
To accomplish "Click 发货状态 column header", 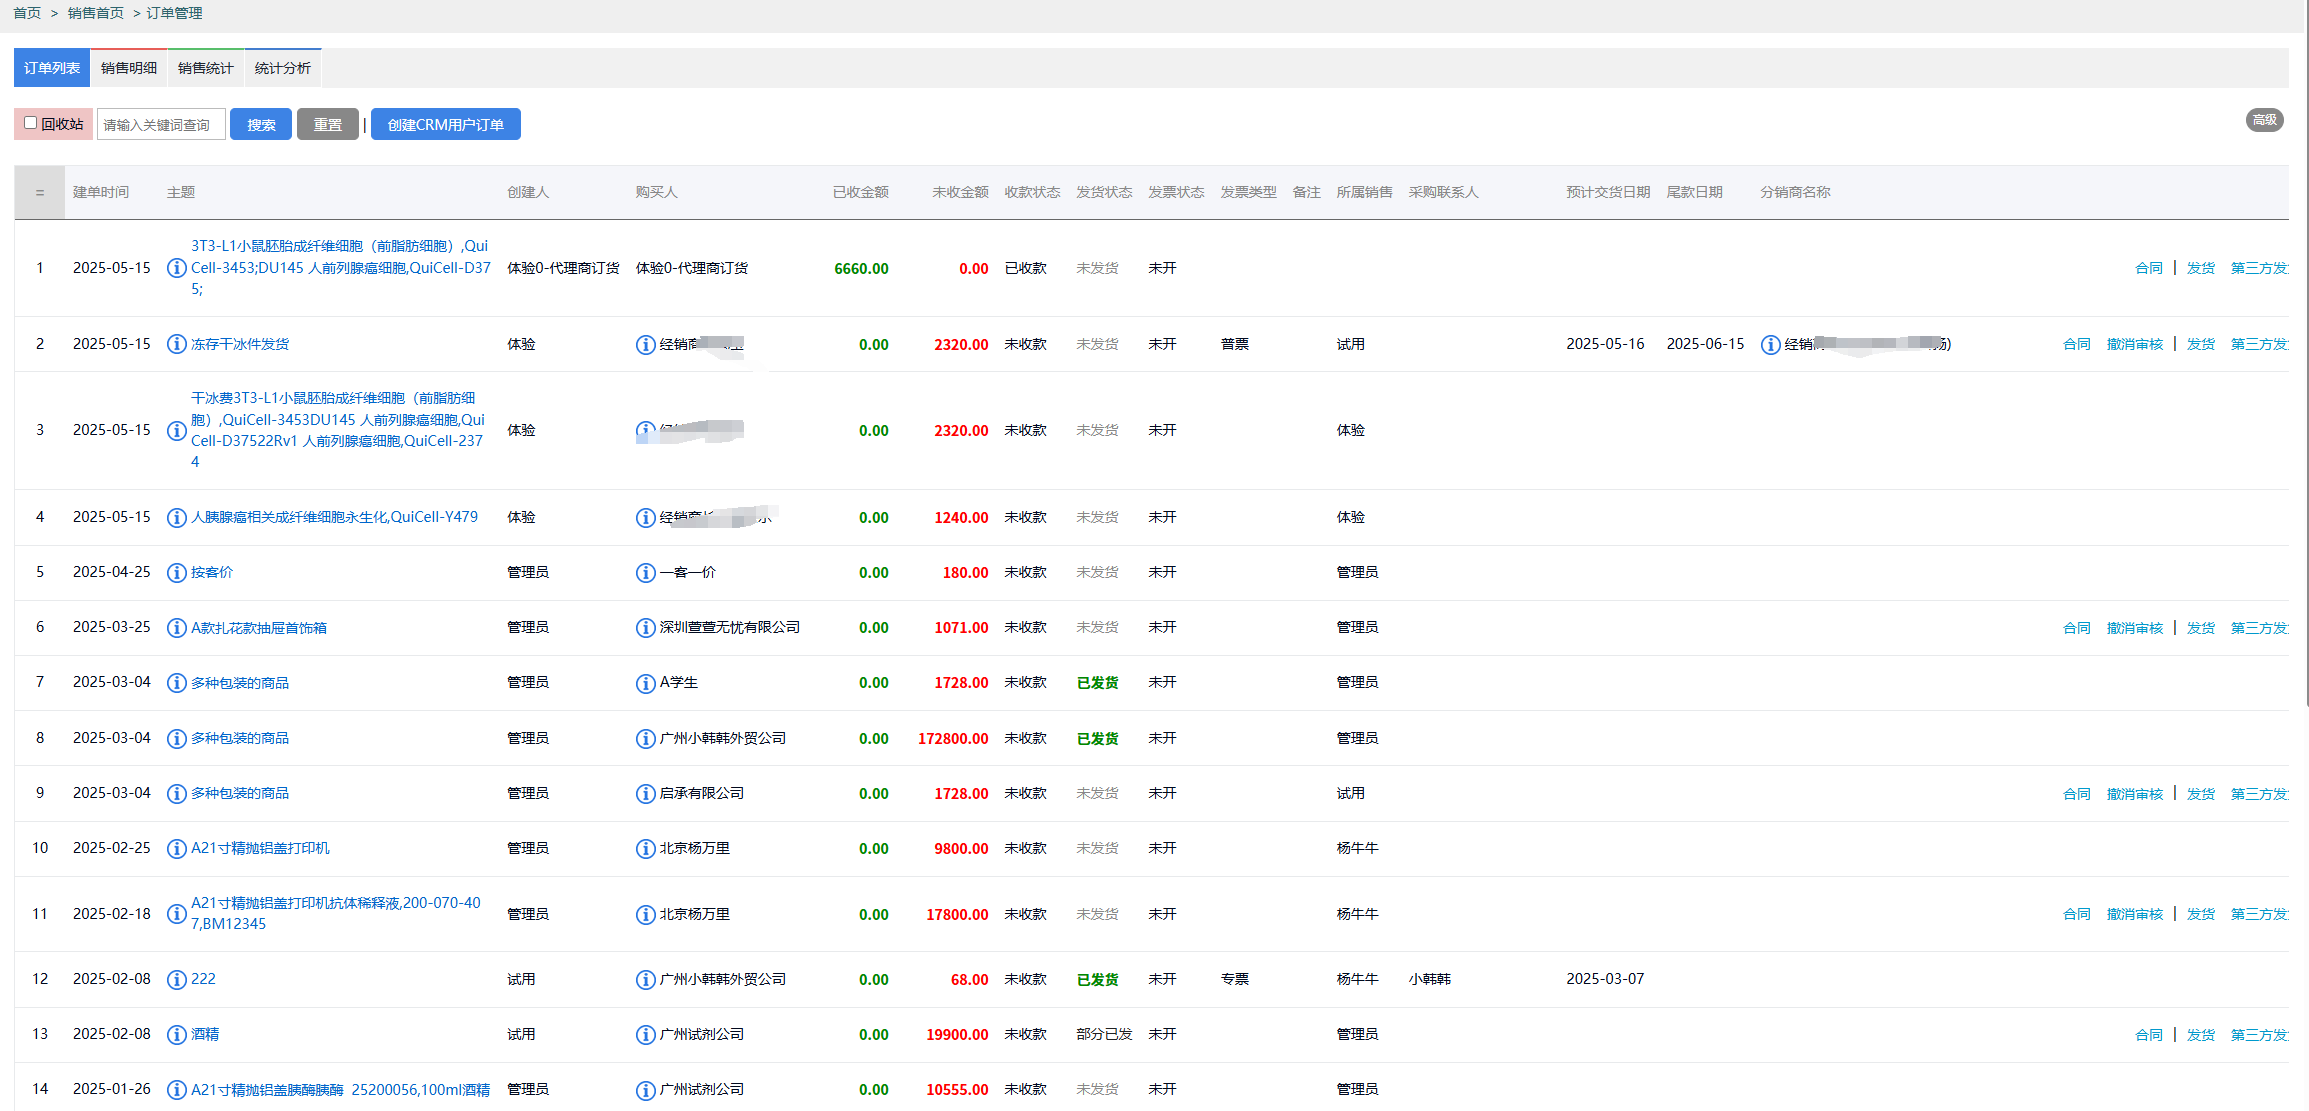I will click(x=1104, y=192).
